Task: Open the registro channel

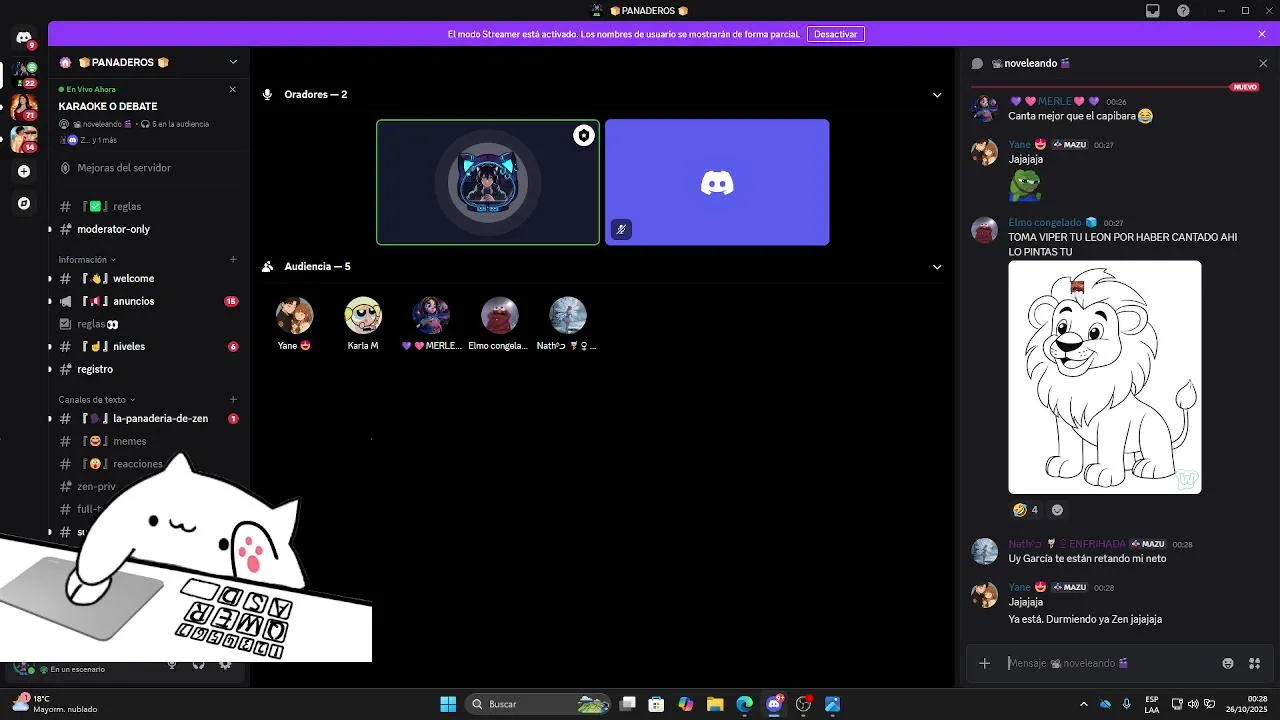Action: (x=95, y=369)
